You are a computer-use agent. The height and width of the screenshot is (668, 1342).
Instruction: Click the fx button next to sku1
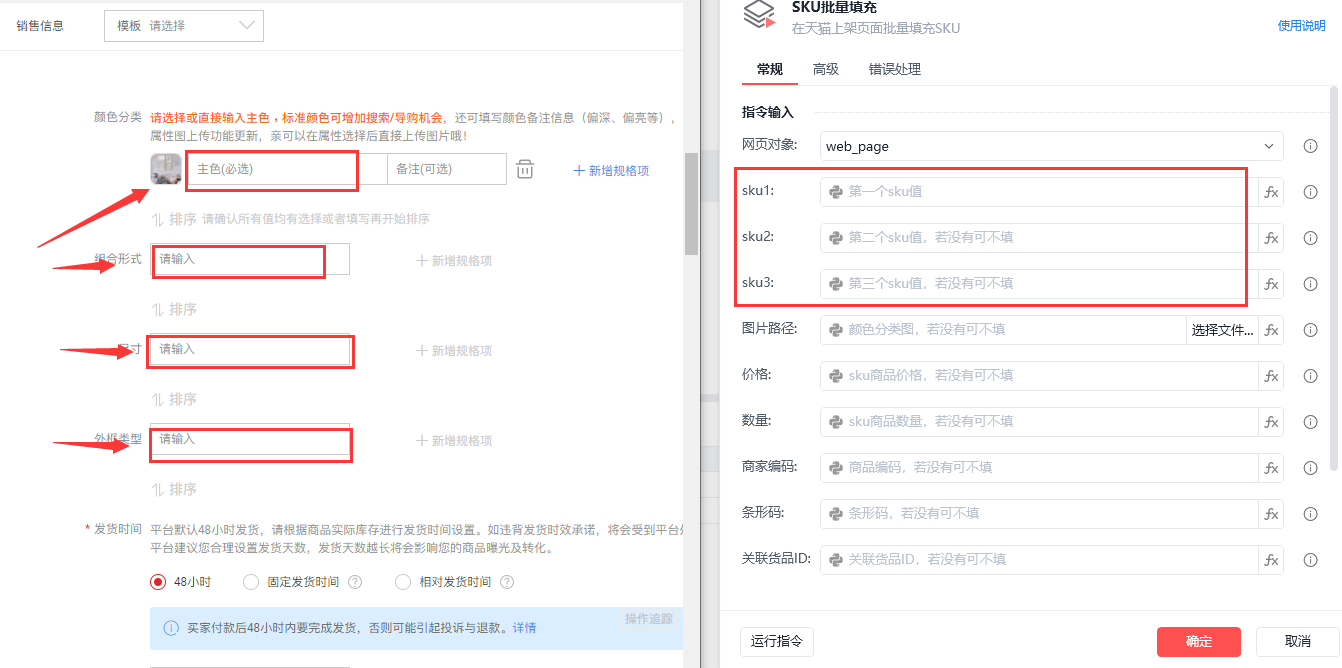1271,192
